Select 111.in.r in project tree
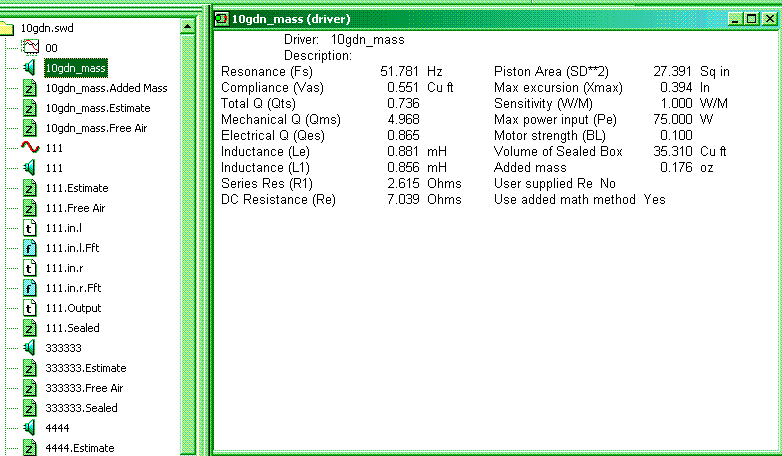The height and width of the screenshot is (456, 782). tap(64, 268)
